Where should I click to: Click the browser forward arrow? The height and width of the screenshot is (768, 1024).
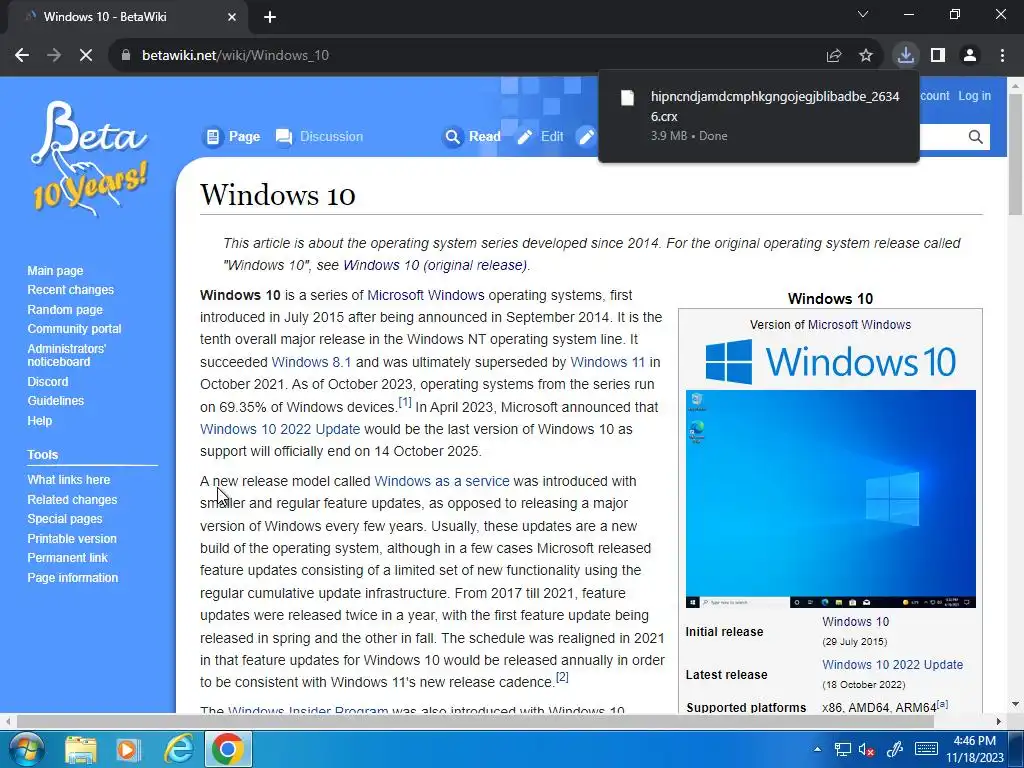[x=54, y=56]
